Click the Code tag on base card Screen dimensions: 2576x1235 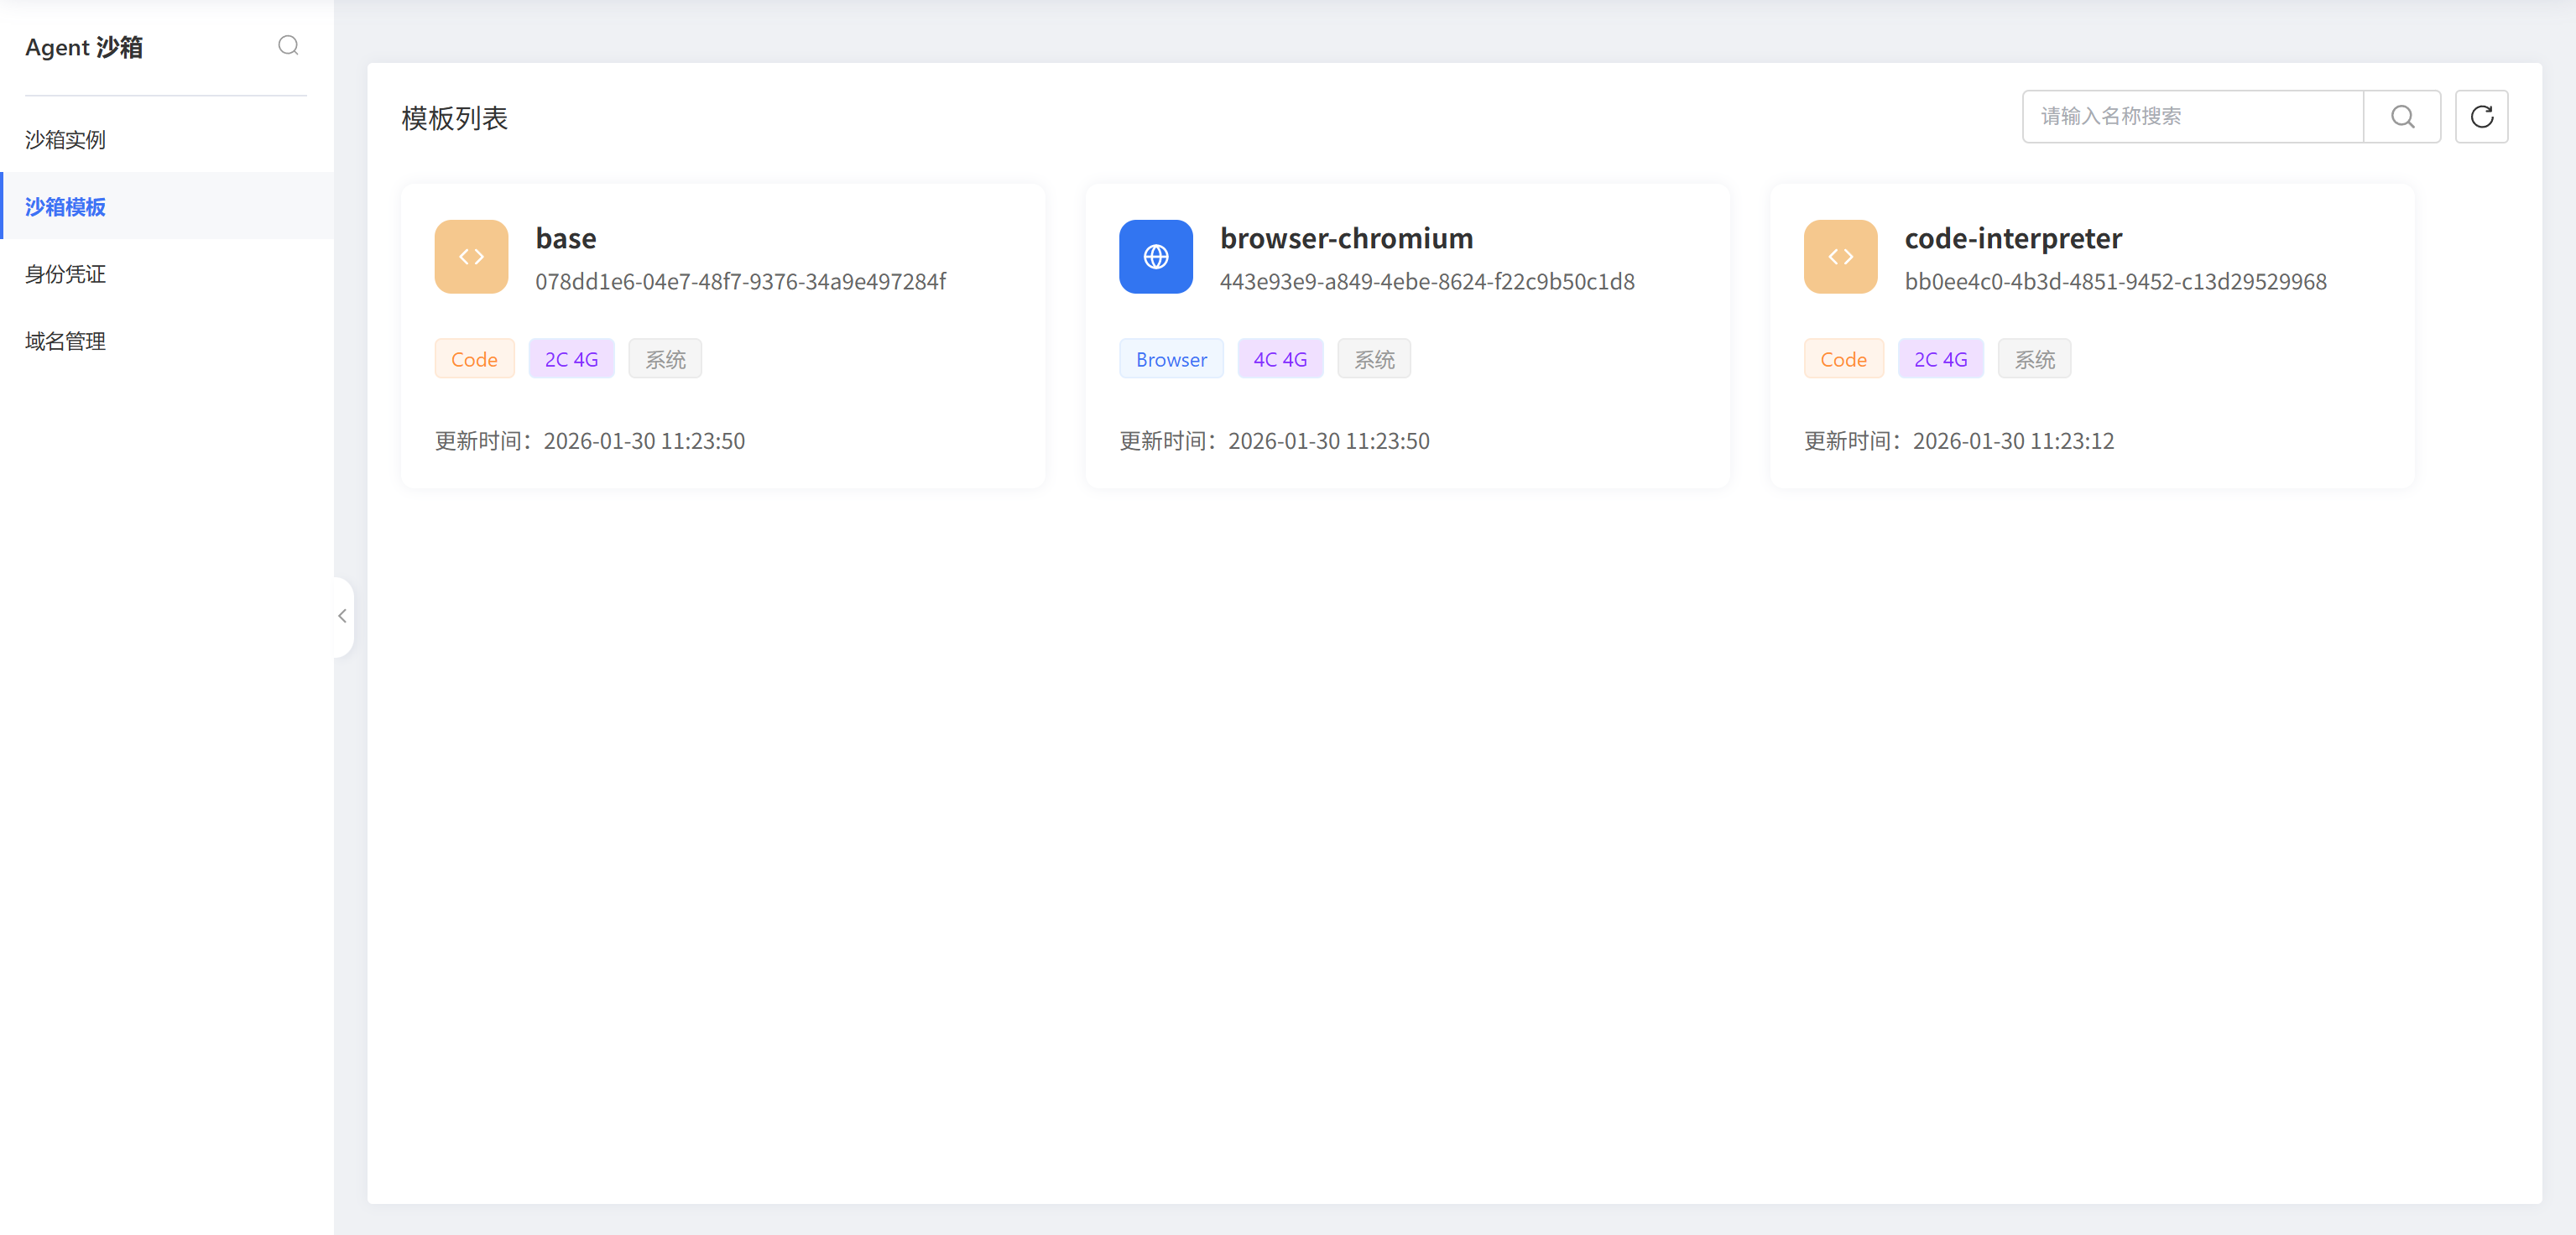[474, 359]
